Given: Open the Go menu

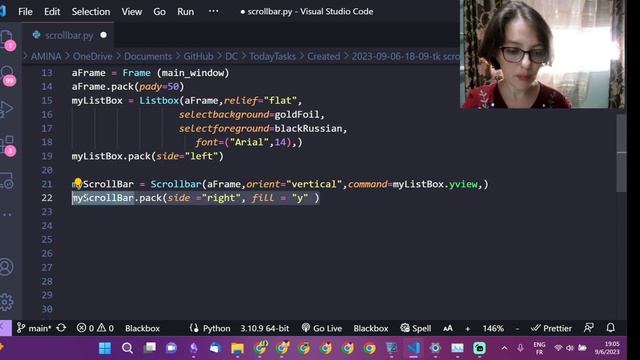Looking at the screenshot, I should coord(160,11).
